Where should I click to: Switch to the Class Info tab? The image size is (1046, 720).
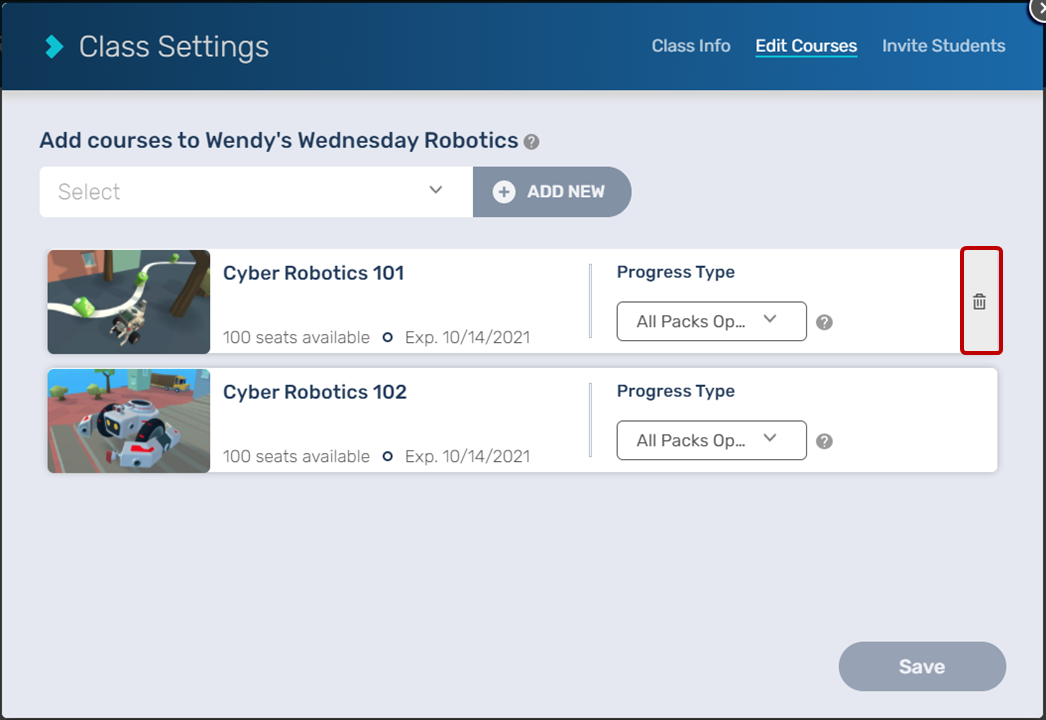[x=691, y=46]
